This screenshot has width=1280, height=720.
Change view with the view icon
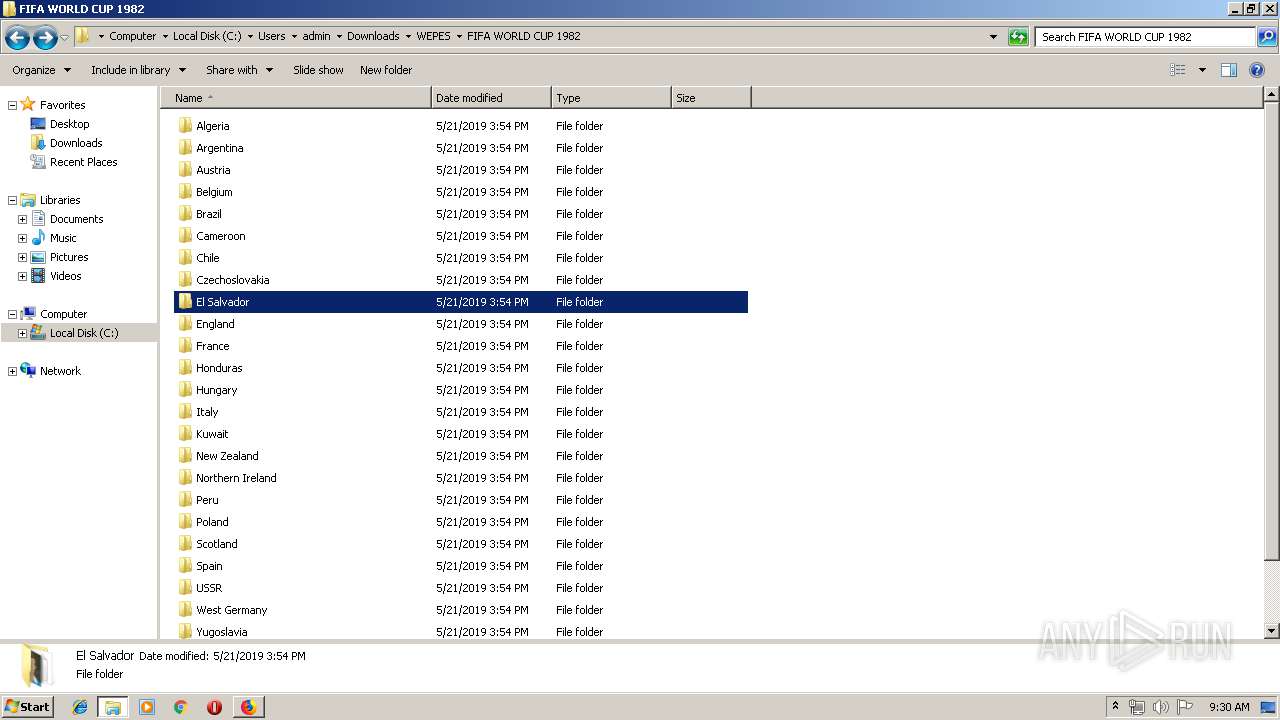(1178, 70)
